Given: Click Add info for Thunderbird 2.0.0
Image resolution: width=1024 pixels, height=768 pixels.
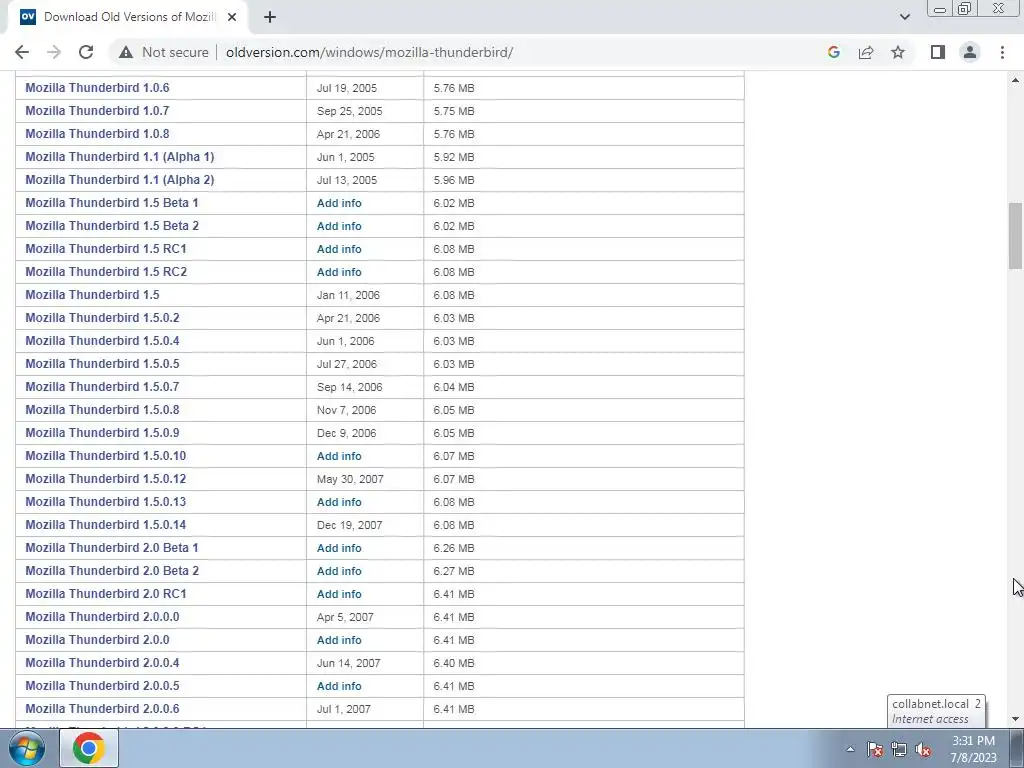Looking at the screenshot, I should point(339,640).
